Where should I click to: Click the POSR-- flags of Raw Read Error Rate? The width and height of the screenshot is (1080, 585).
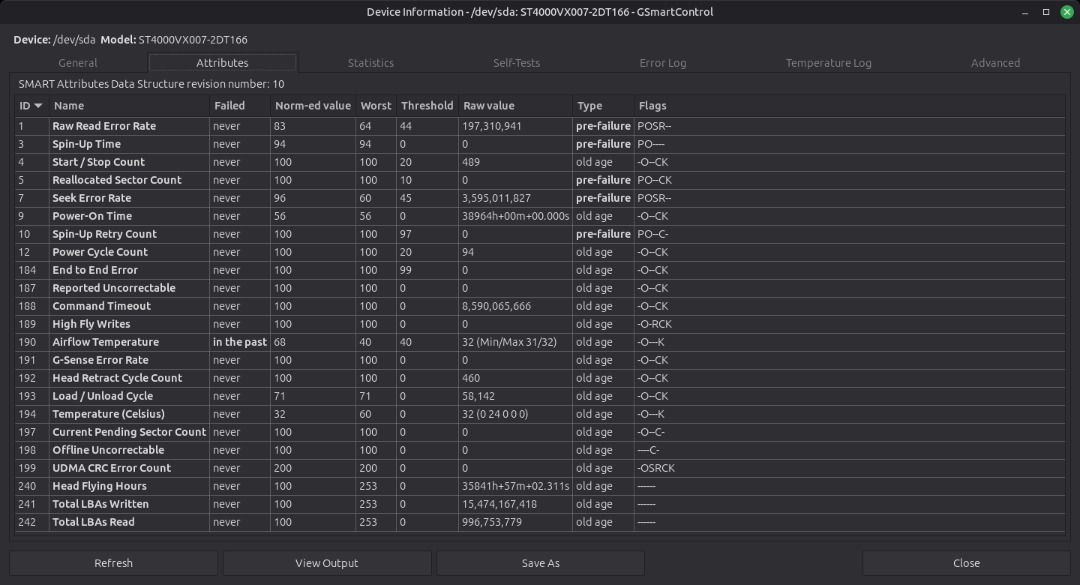click(x=654, y=126)
